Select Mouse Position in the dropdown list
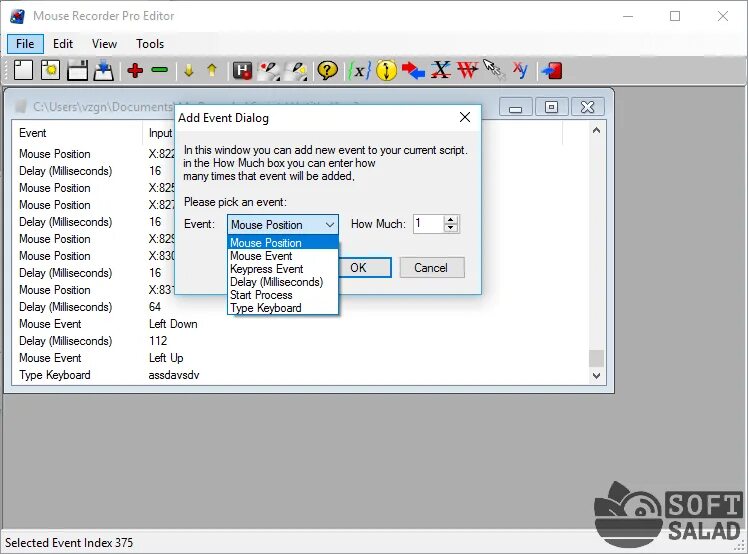 (x=283, y=242)
